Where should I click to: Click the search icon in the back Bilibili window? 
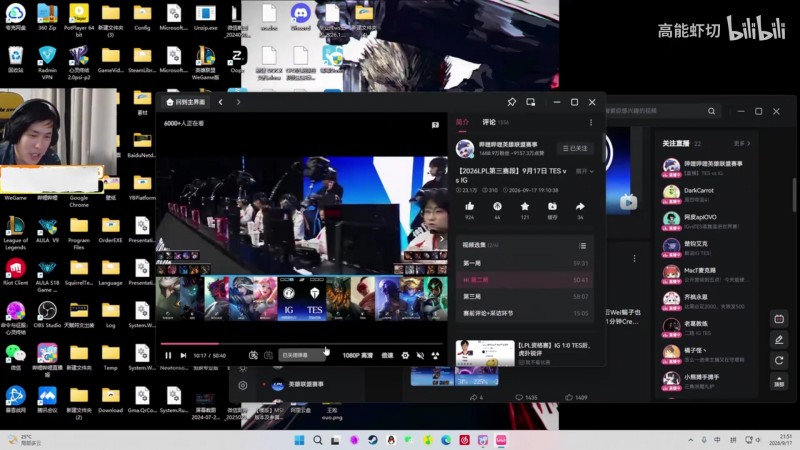coord(711,111)
